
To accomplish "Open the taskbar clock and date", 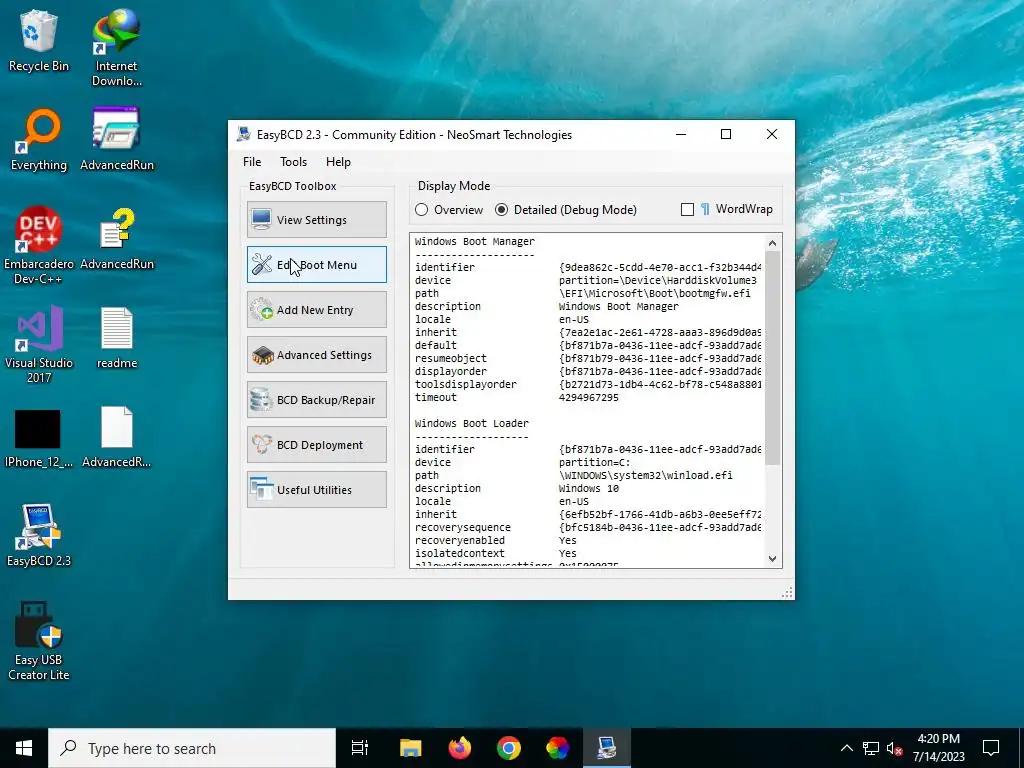I will (x=938, y=748).
